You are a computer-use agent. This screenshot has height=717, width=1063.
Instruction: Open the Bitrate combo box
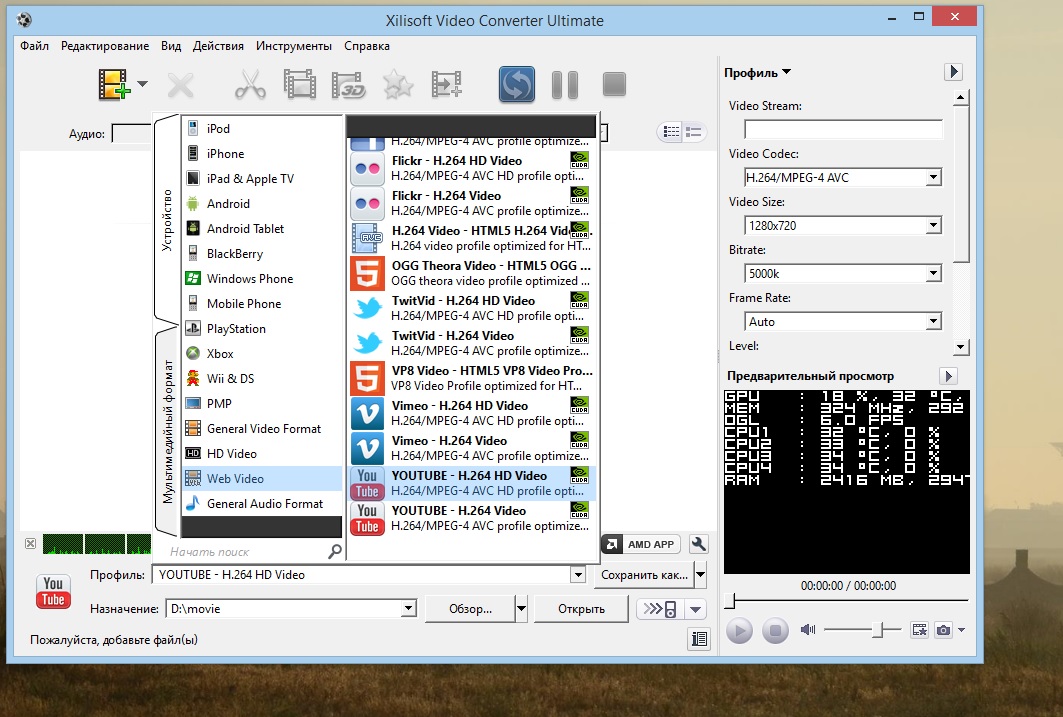933,273
